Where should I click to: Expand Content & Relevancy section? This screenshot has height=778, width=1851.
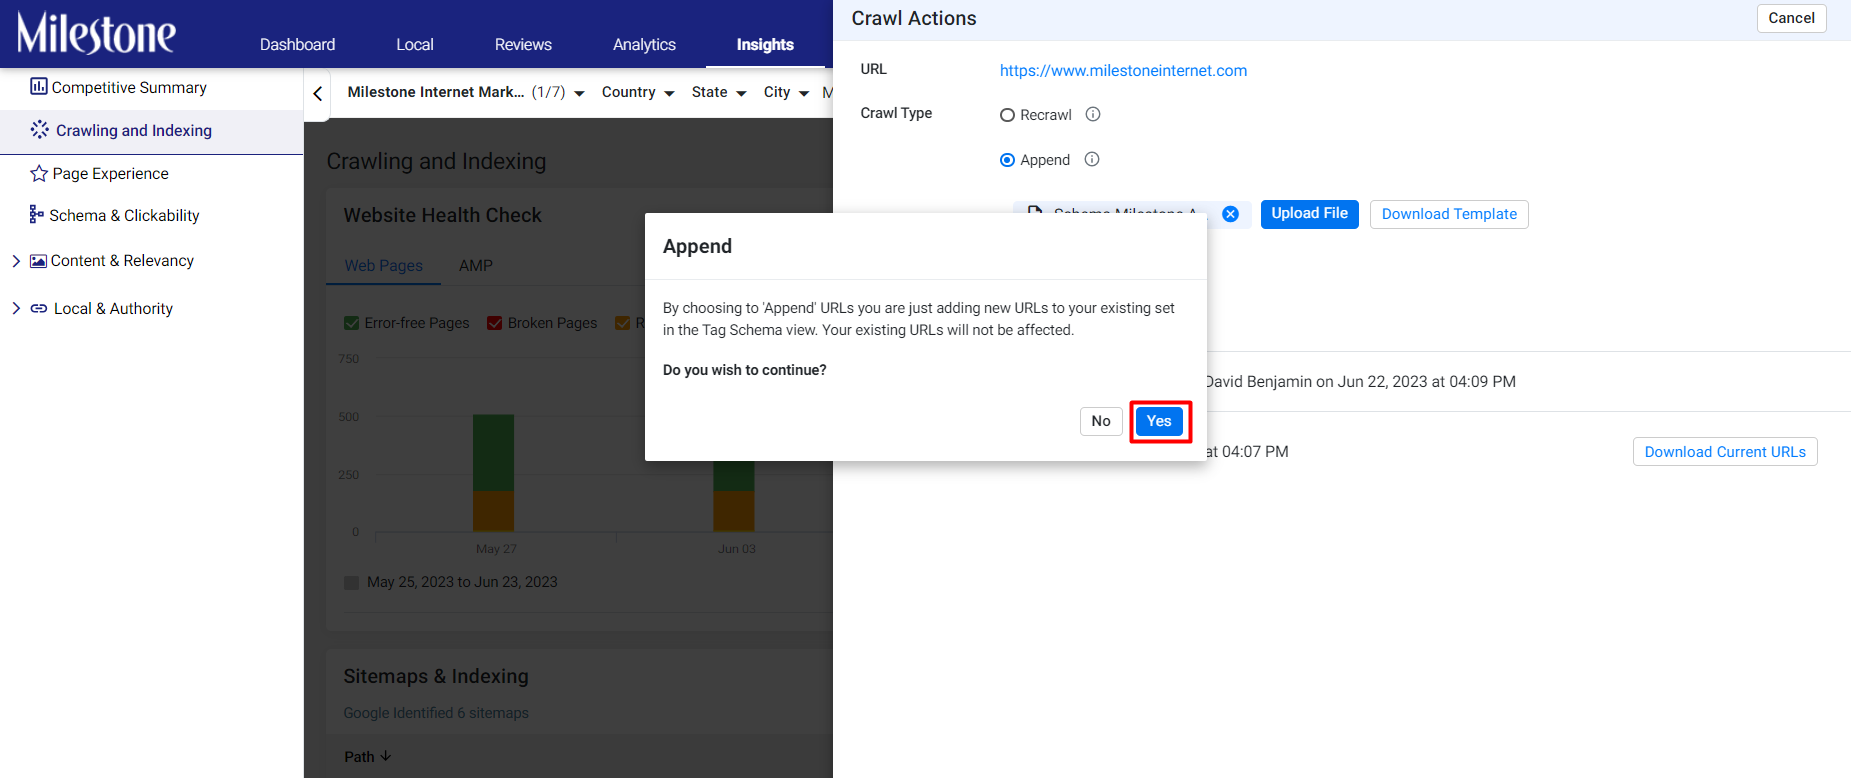point(16,261)
